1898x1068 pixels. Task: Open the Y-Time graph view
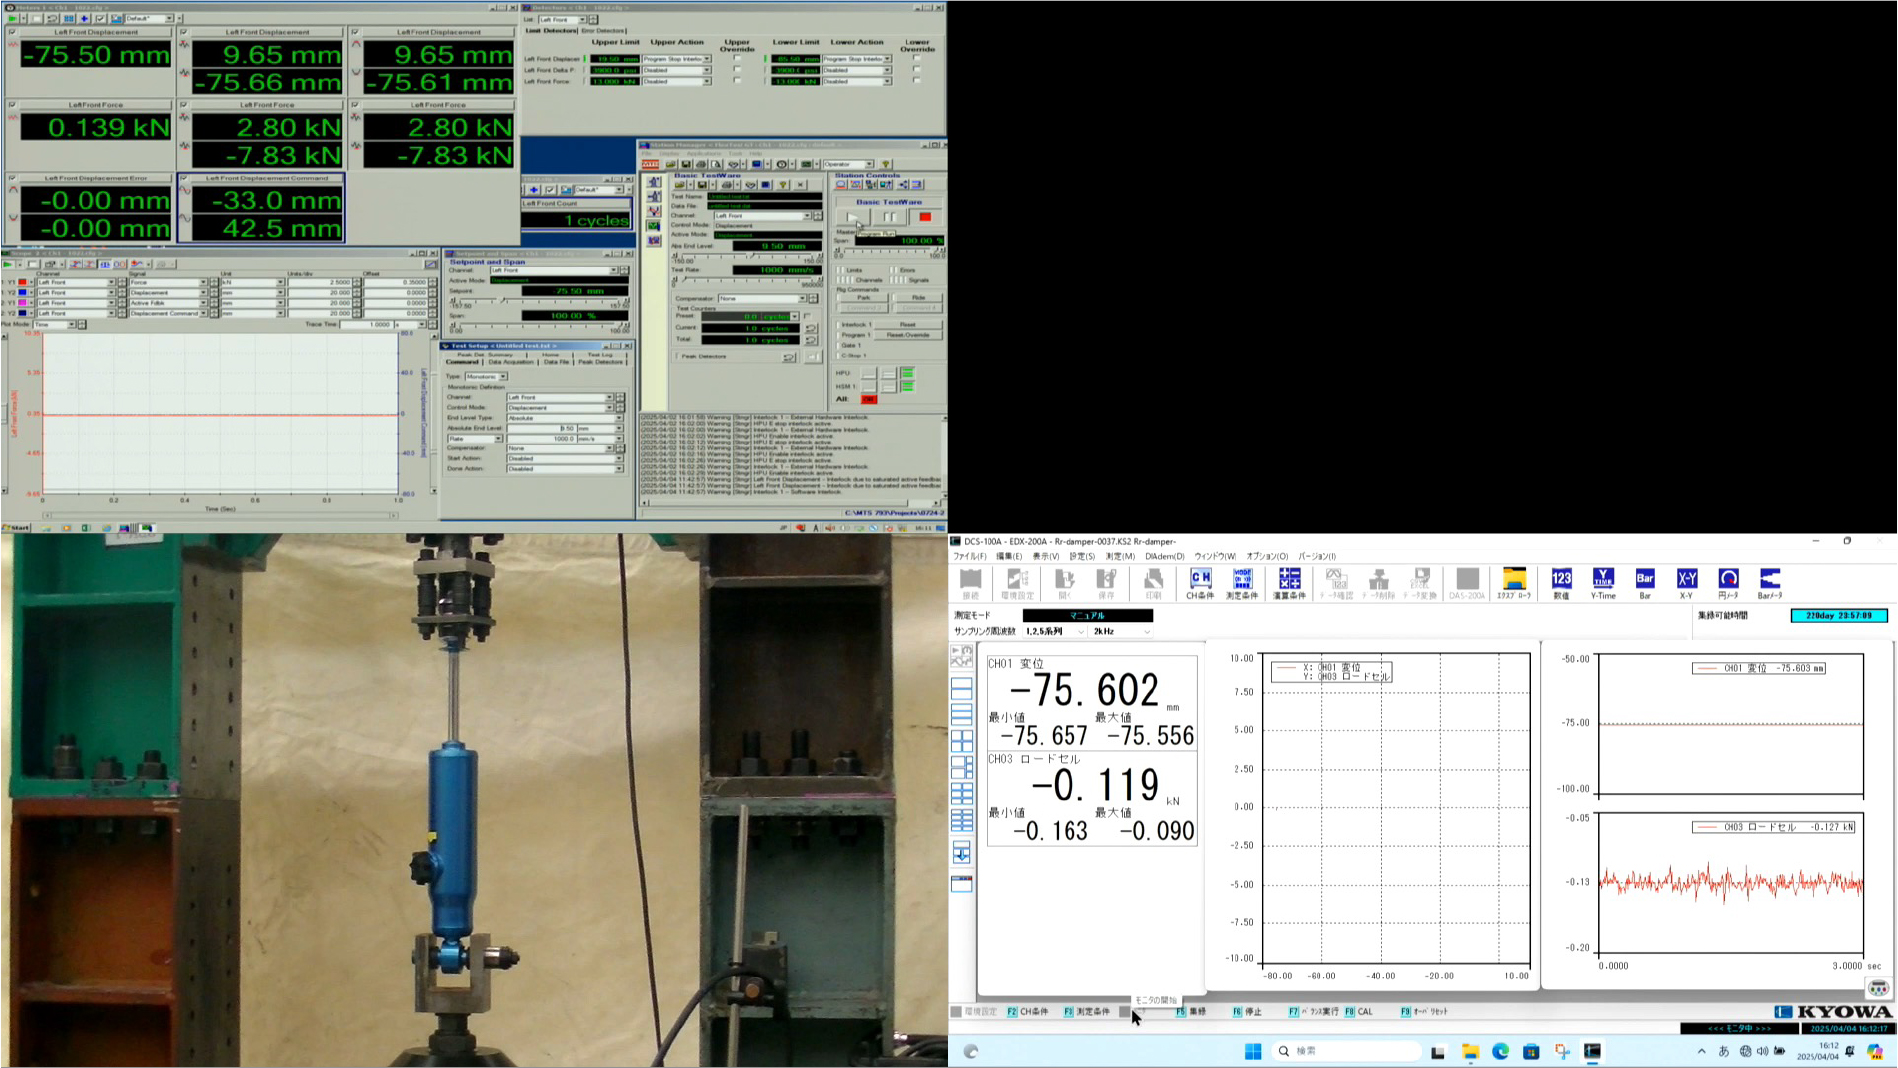click(1603, 583)
